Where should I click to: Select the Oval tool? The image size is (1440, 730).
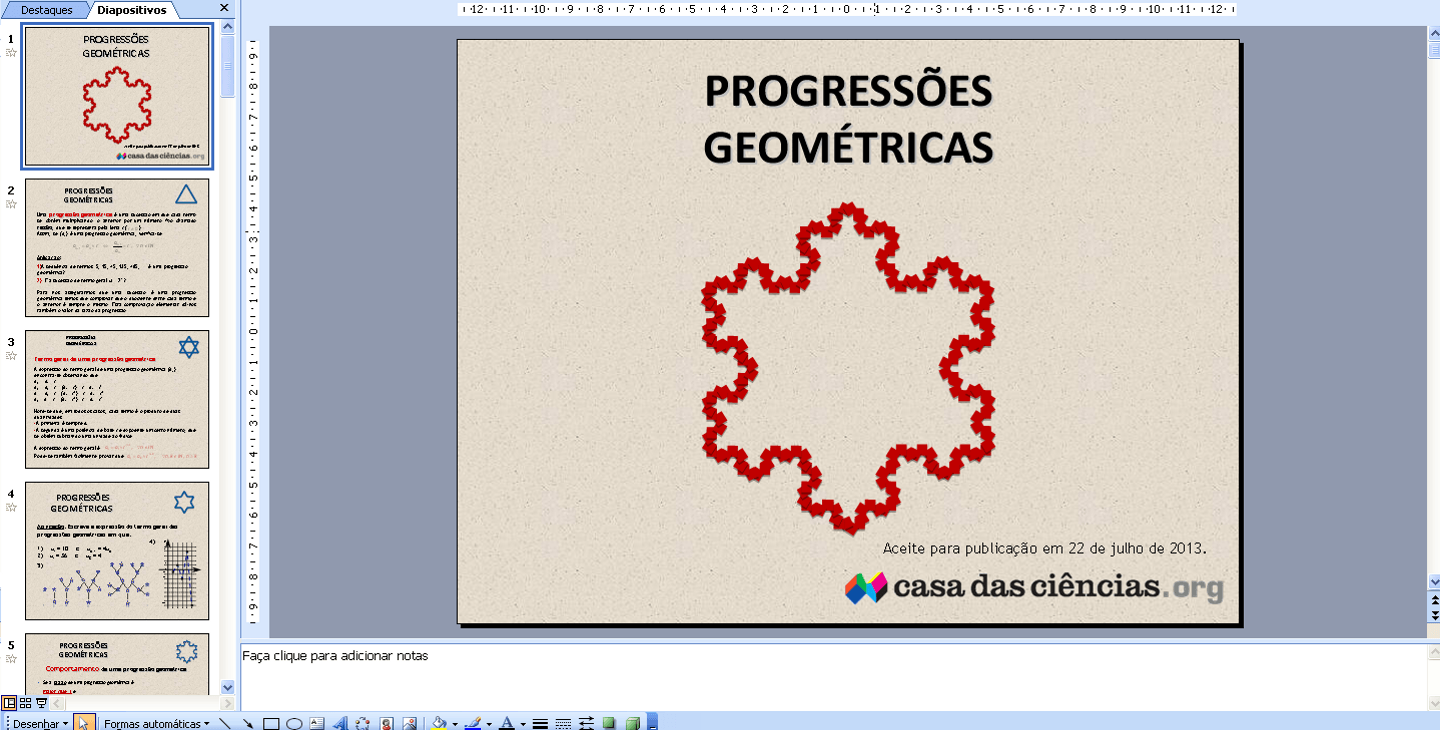(294, 723)
